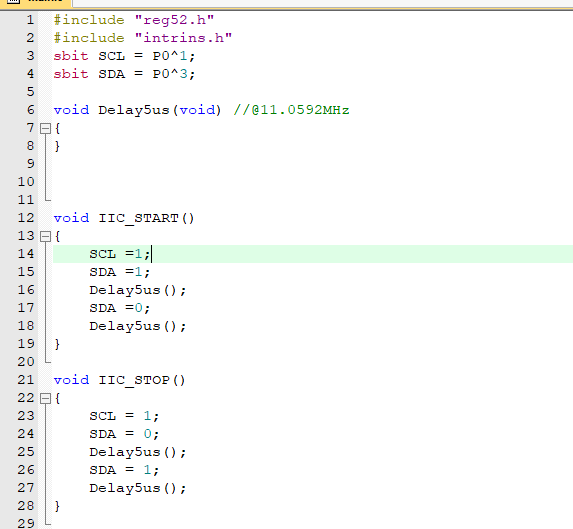573x529 pixels.
Task: Click closing brace on line 8
Action: 57,146
